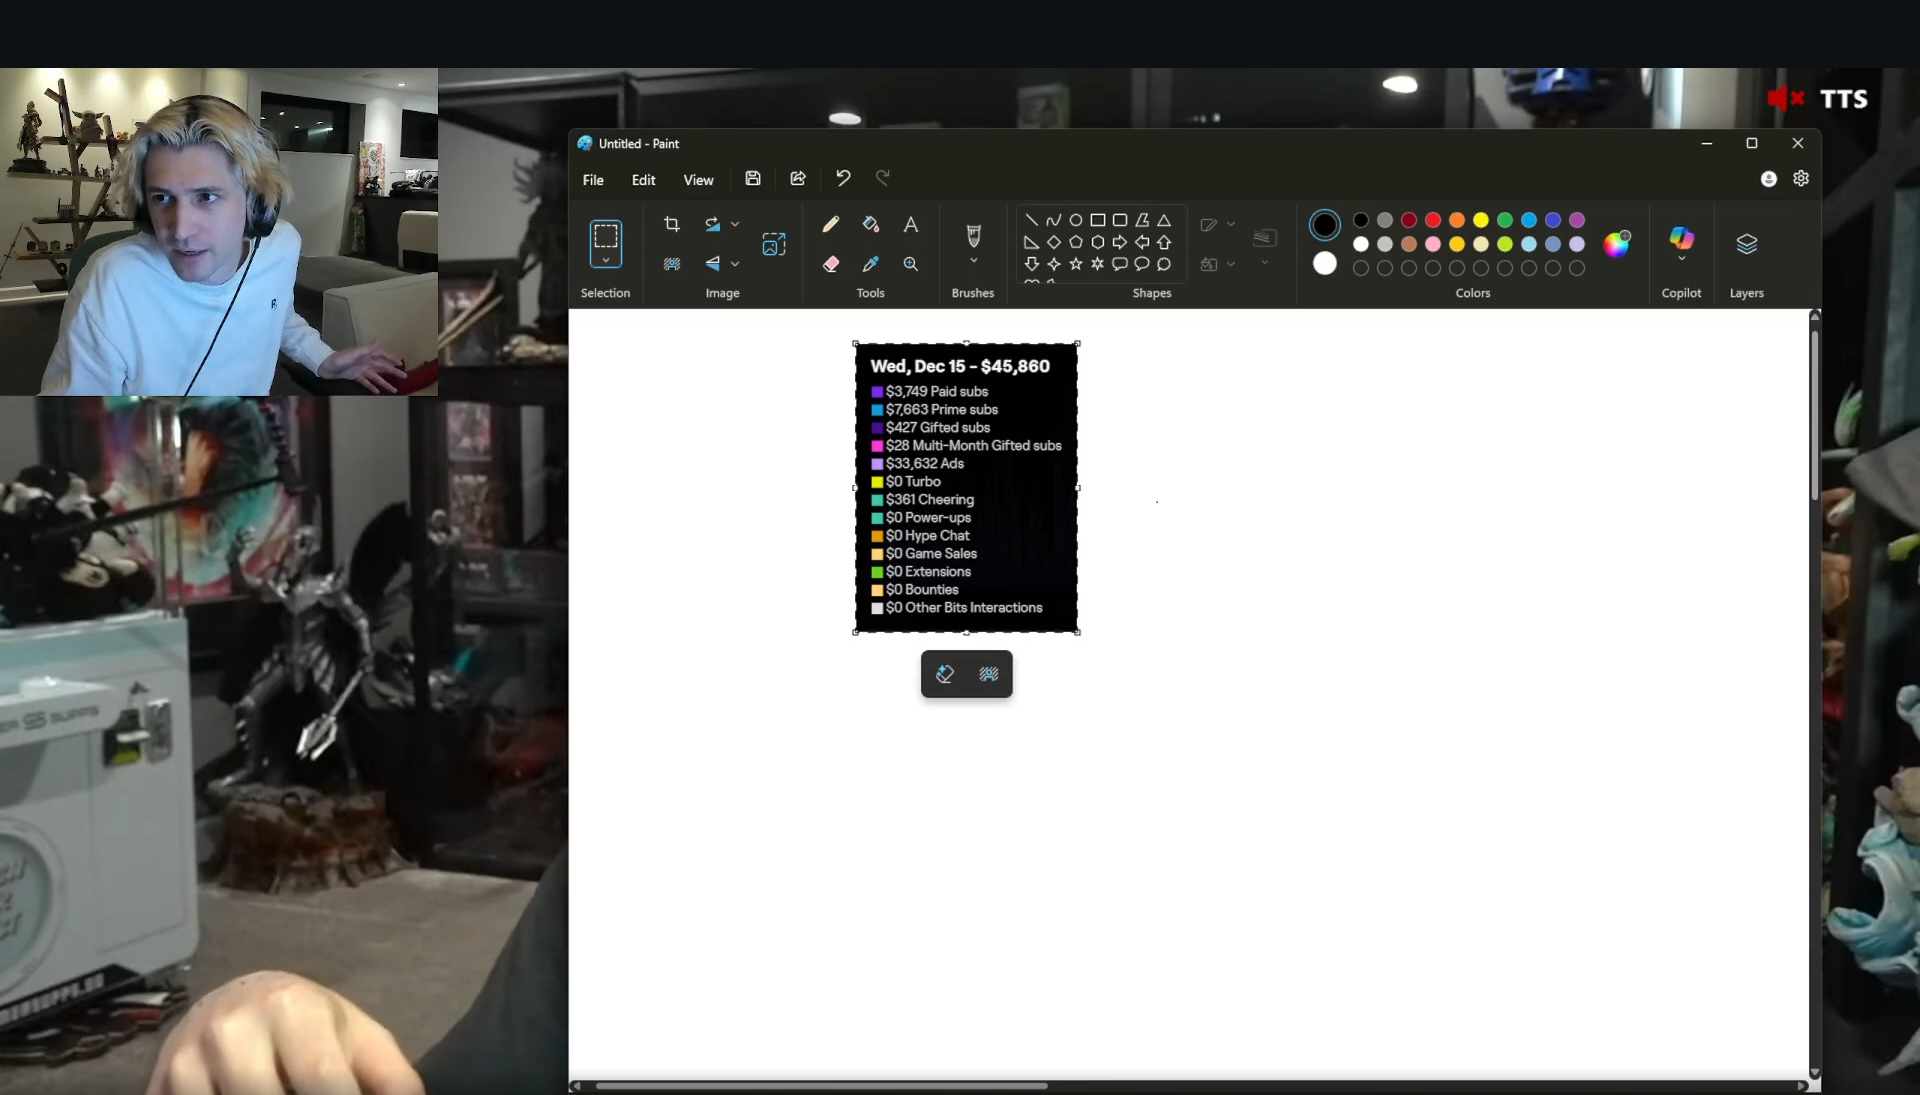Screen dimensions: 1920x1095
Task: Open the File menu
Action: tap(593, 180)
